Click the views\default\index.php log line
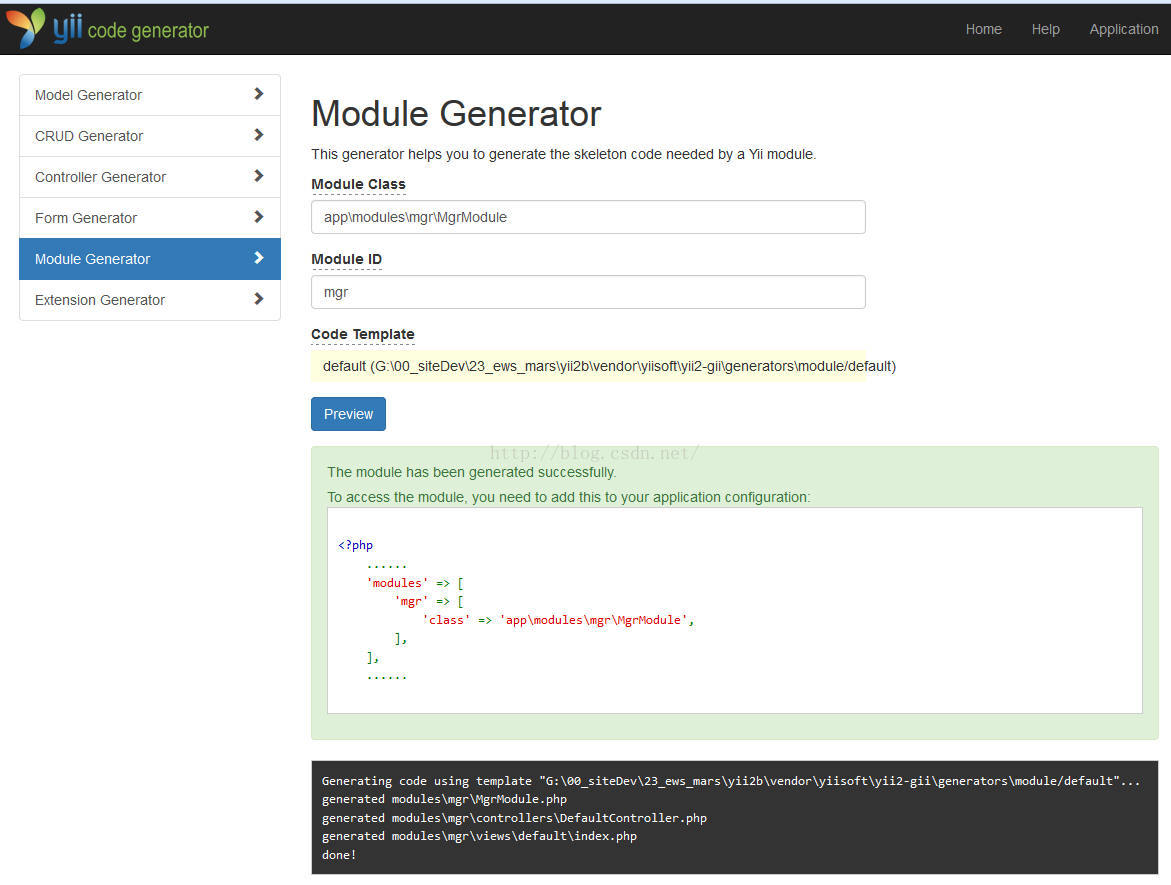This screenshot has width=1171, height=885. (x=479, y=836)
